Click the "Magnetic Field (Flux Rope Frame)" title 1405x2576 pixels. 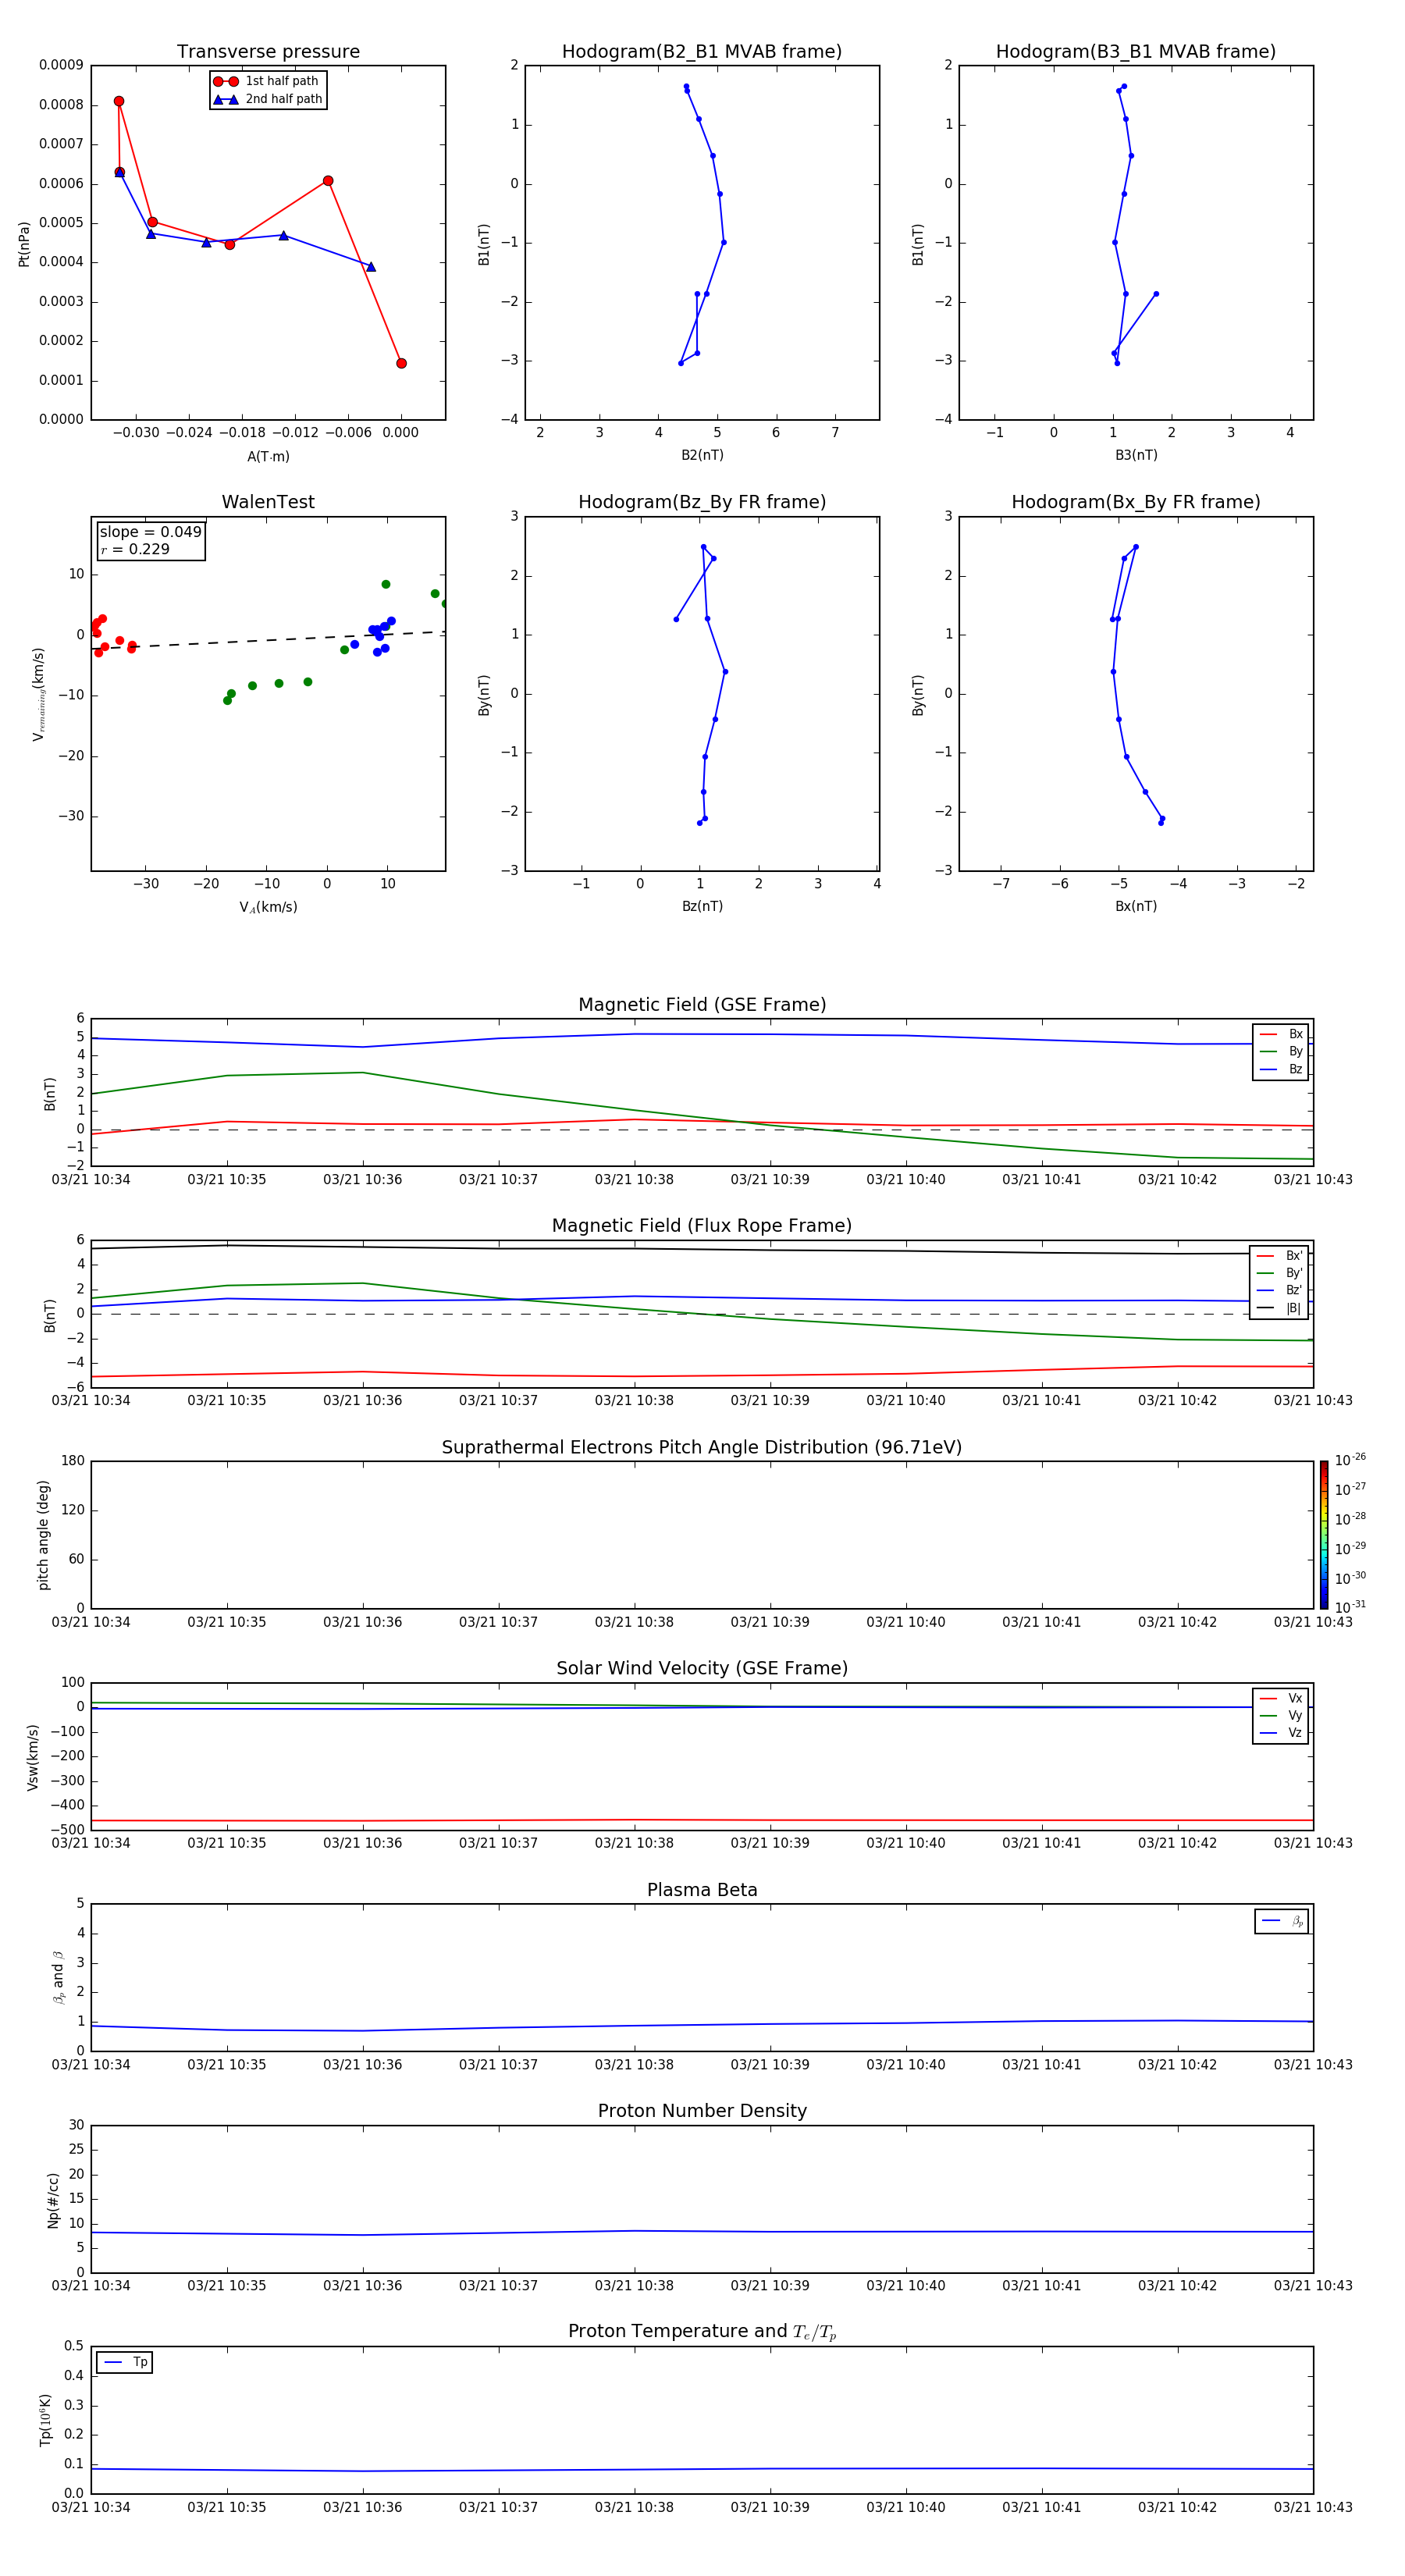(702, 1226)
